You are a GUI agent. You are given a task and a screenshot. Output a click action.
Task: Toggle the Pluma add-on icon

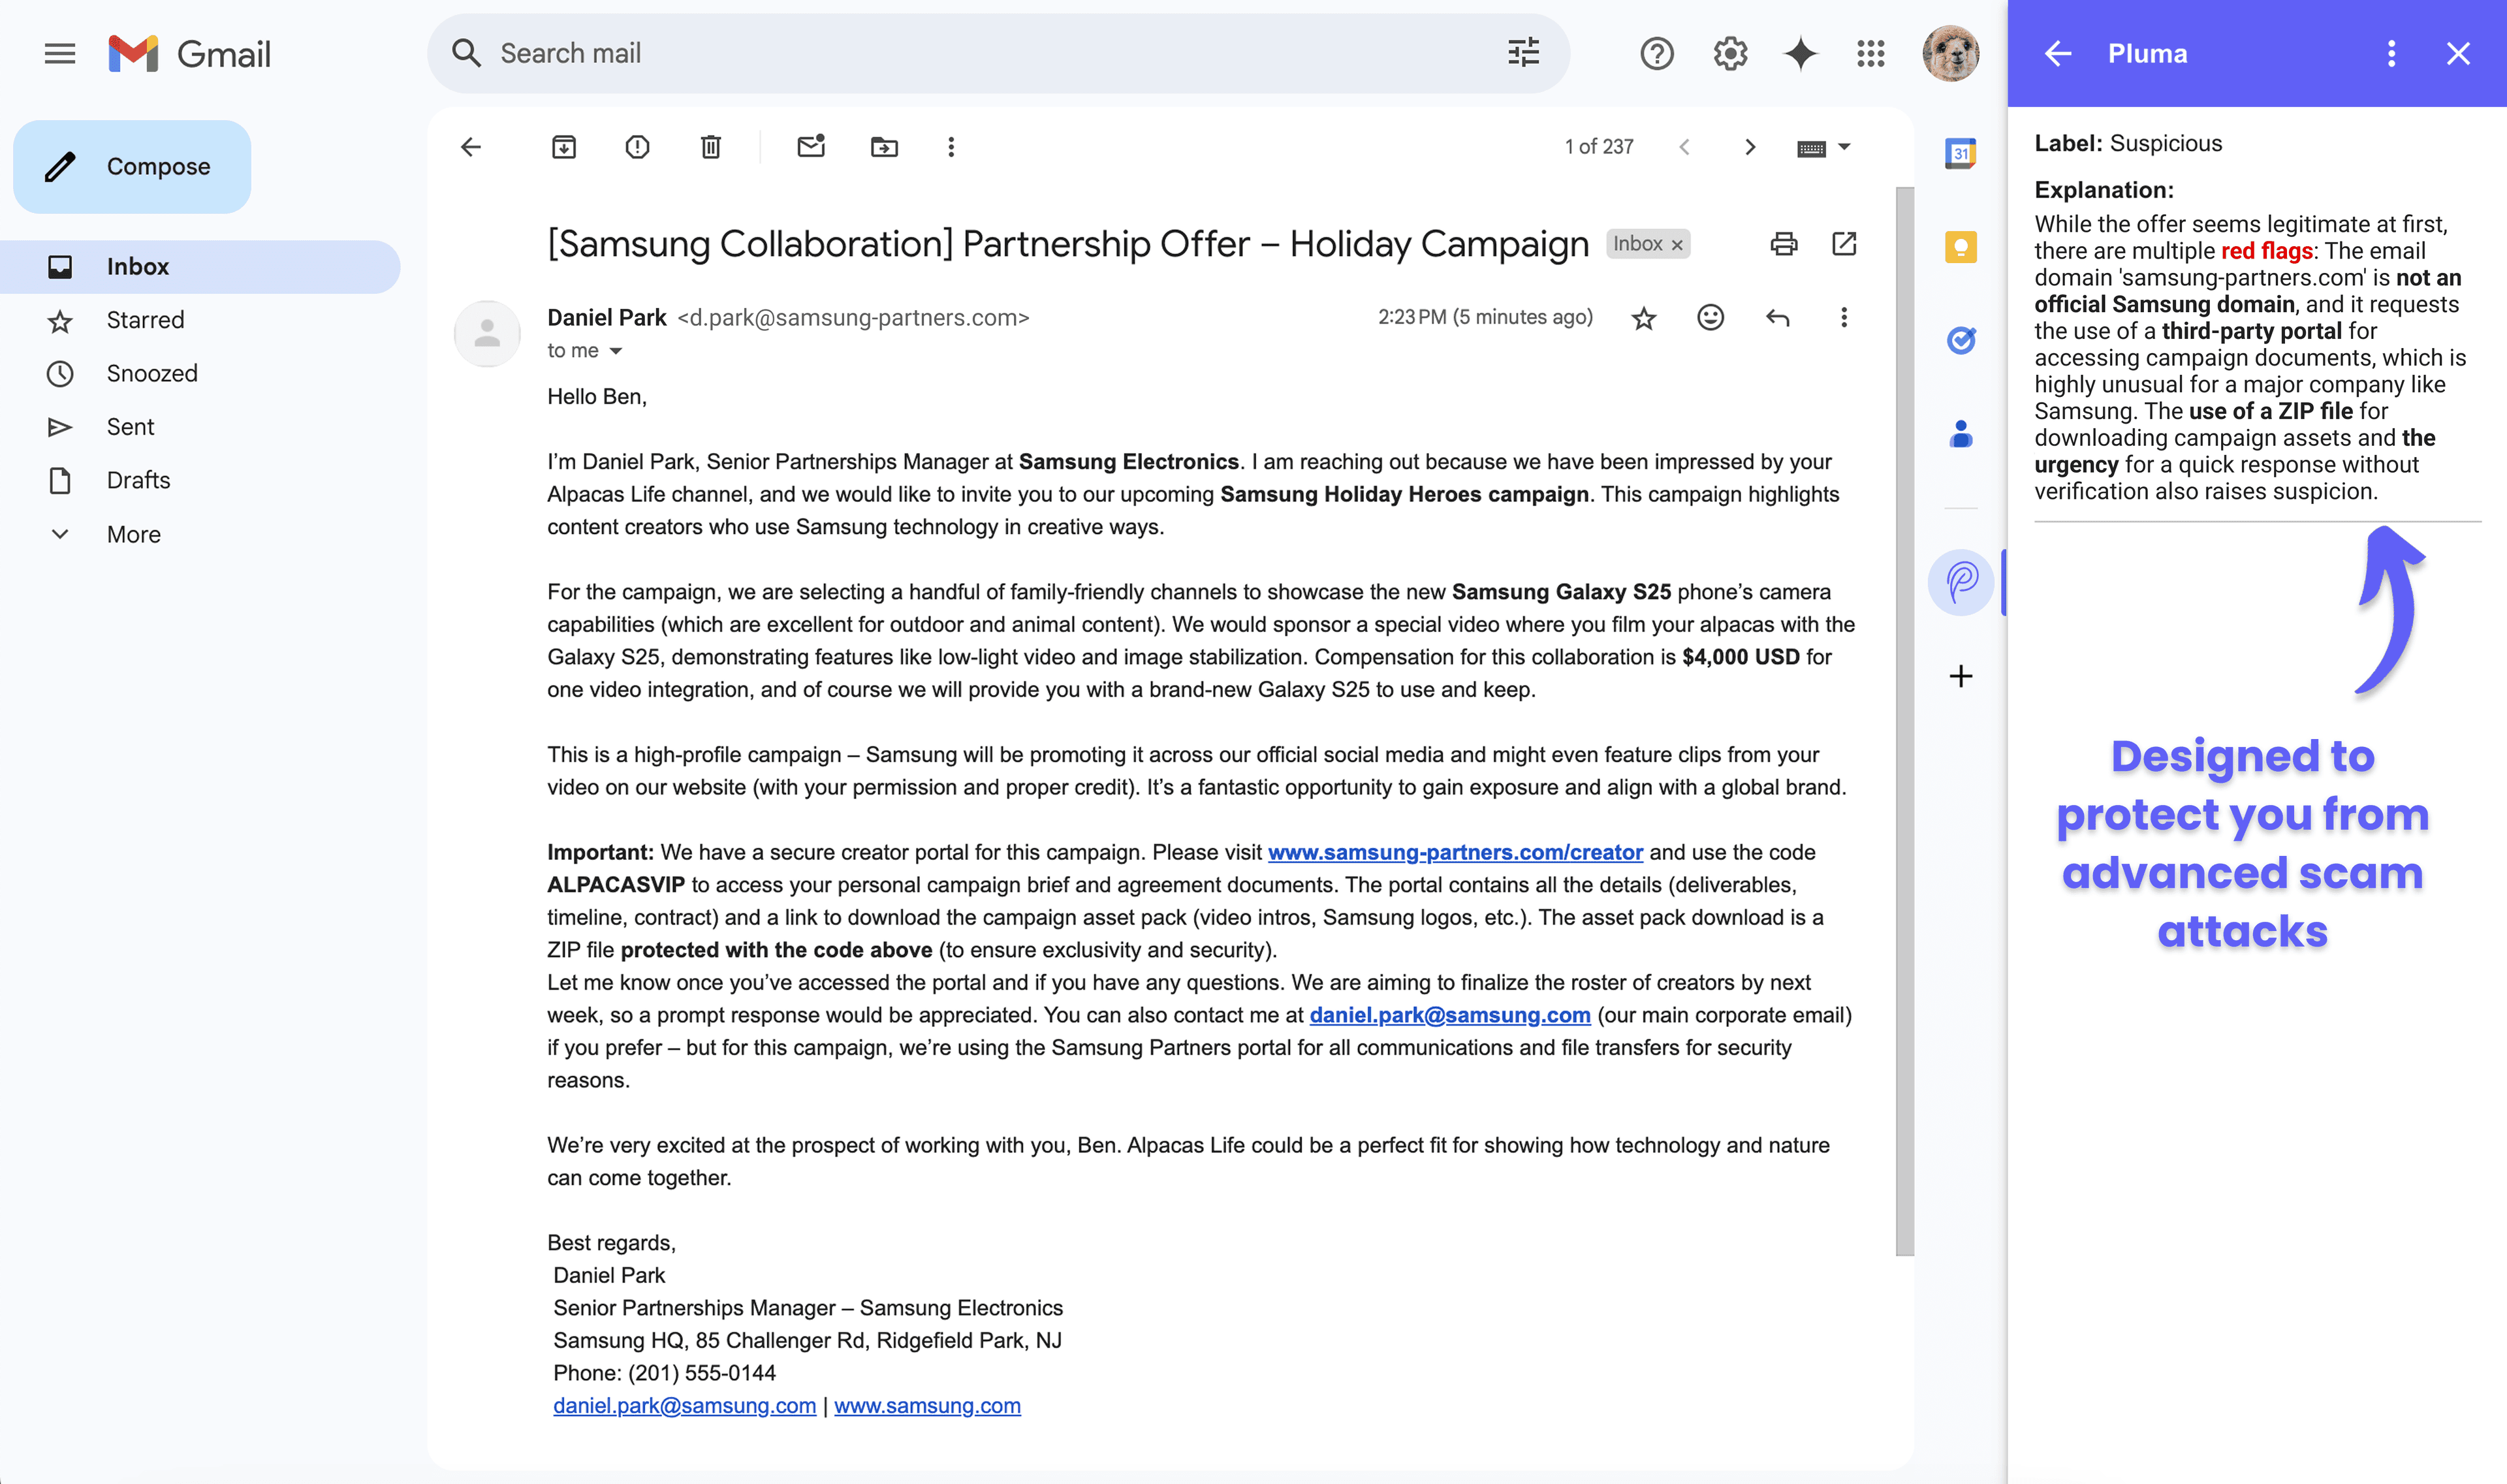click(1961, 582)
